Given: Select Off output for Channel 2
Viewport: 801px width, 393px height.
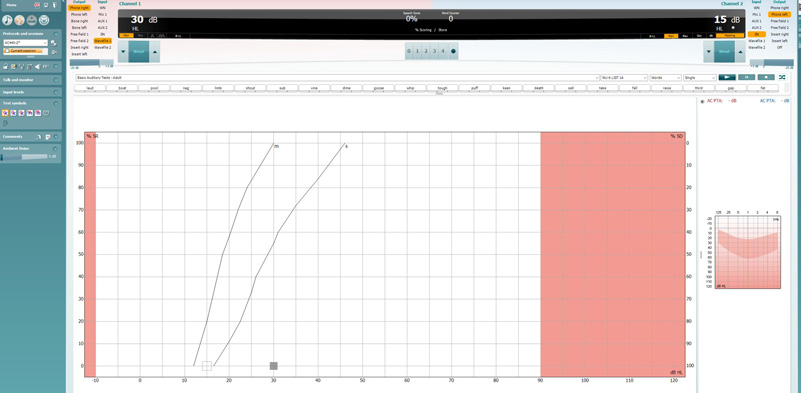Looking at the screenshot, I should coord(779,47).
